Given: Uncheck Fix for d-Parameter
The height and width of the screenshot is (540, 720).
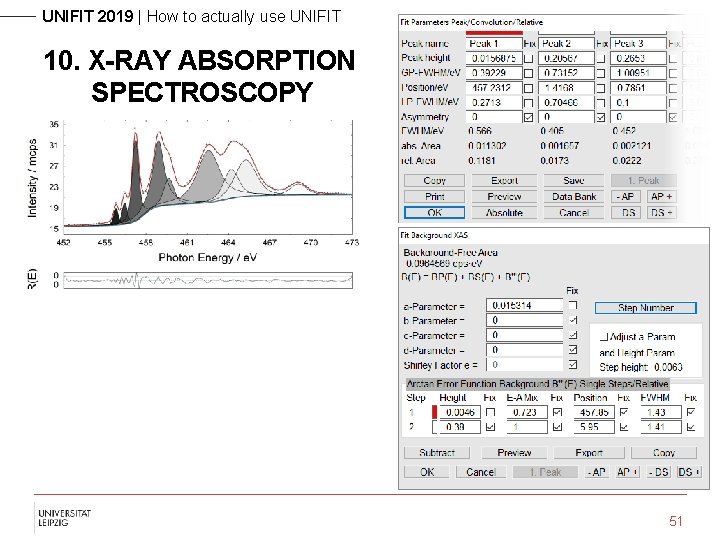Looking at the screenshot, I should pyautogui.click(x=573, y=350).
